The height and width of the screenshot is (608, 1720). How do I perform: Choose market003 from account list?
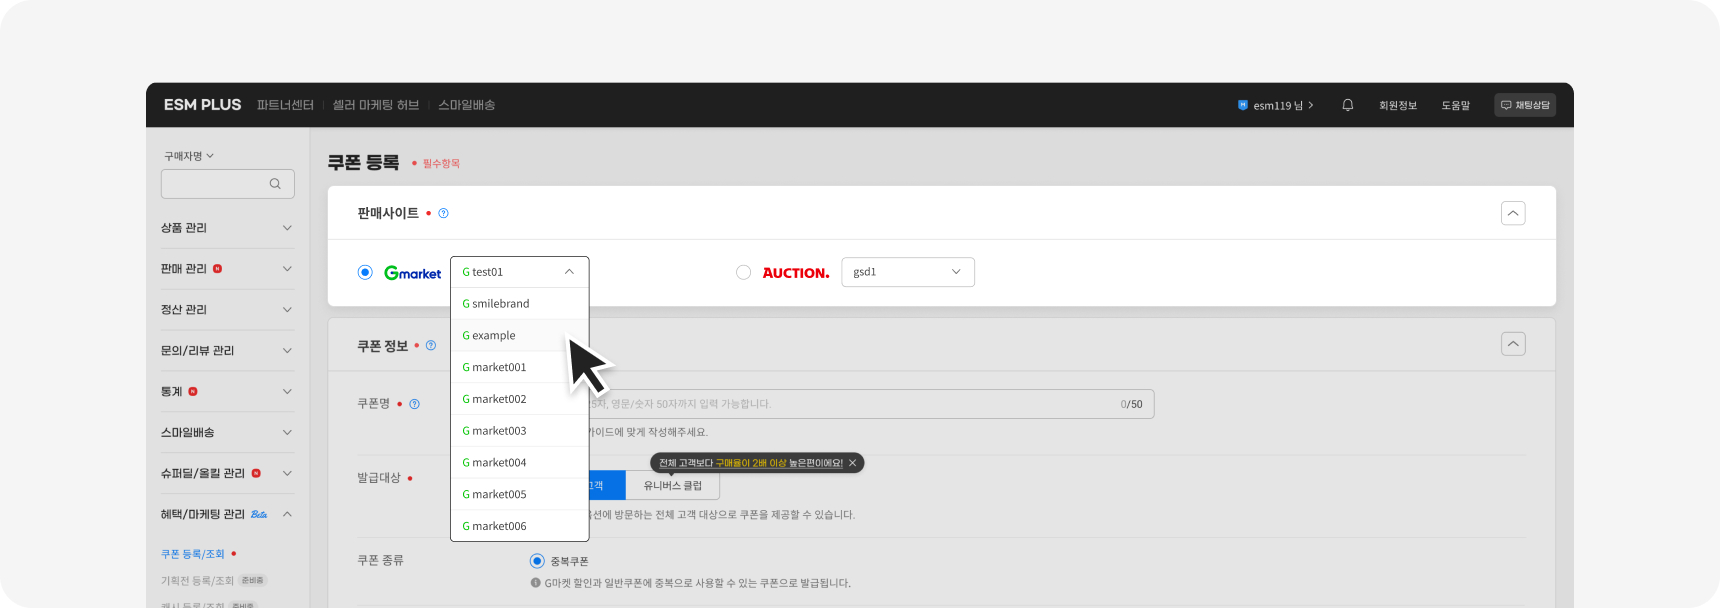tap(520, 431)
